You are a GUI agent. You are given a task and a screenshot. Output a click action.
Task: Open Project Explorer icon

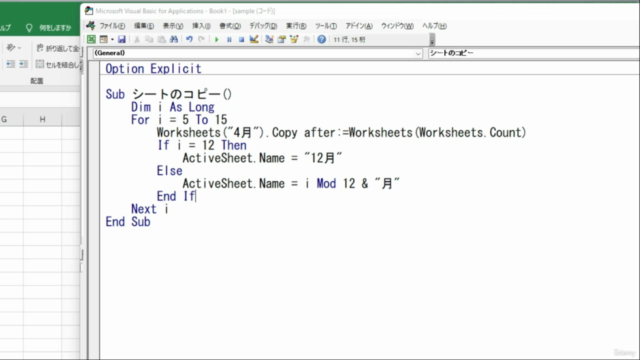269,39
